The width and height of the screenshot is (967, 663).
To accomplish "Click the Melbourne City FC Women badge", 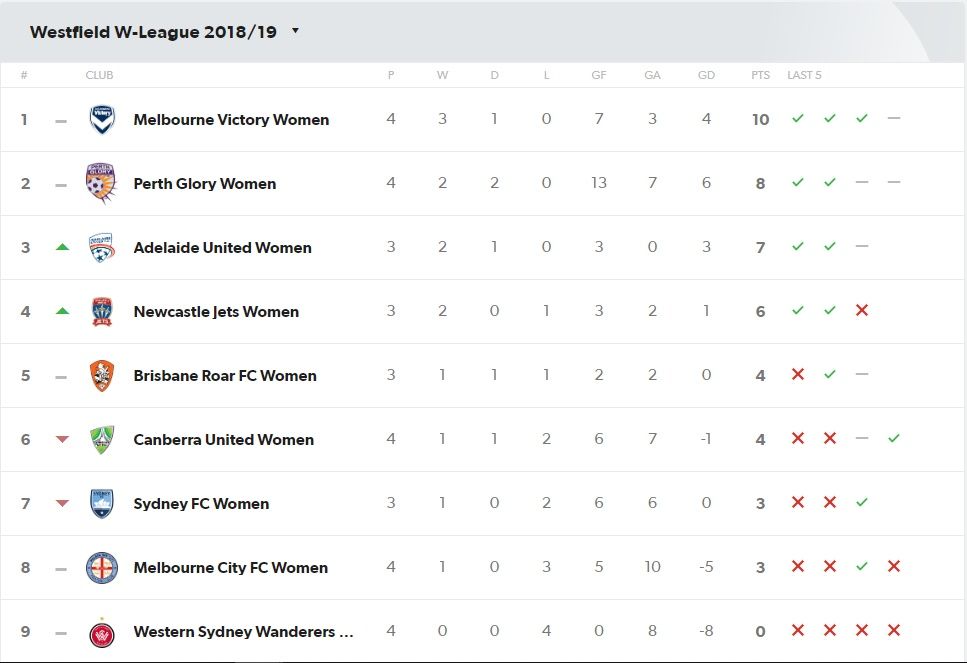I will tap(102, 568).
